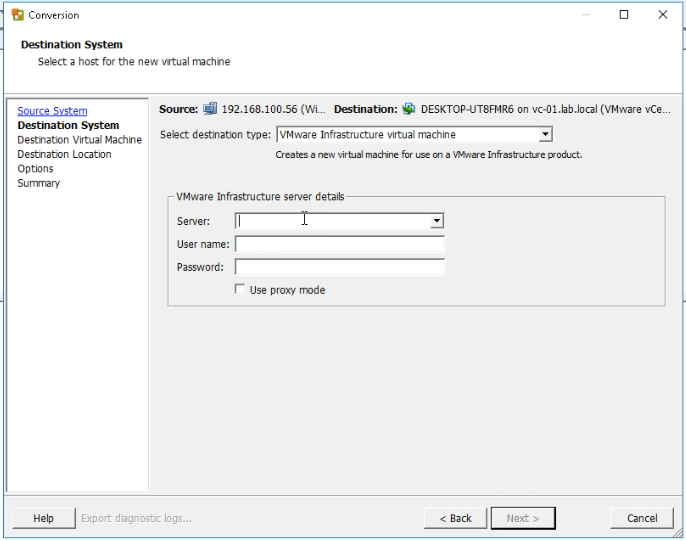Click the Next button
The height and width of the screenshot is (541, 686).
(x=523, y=518)
